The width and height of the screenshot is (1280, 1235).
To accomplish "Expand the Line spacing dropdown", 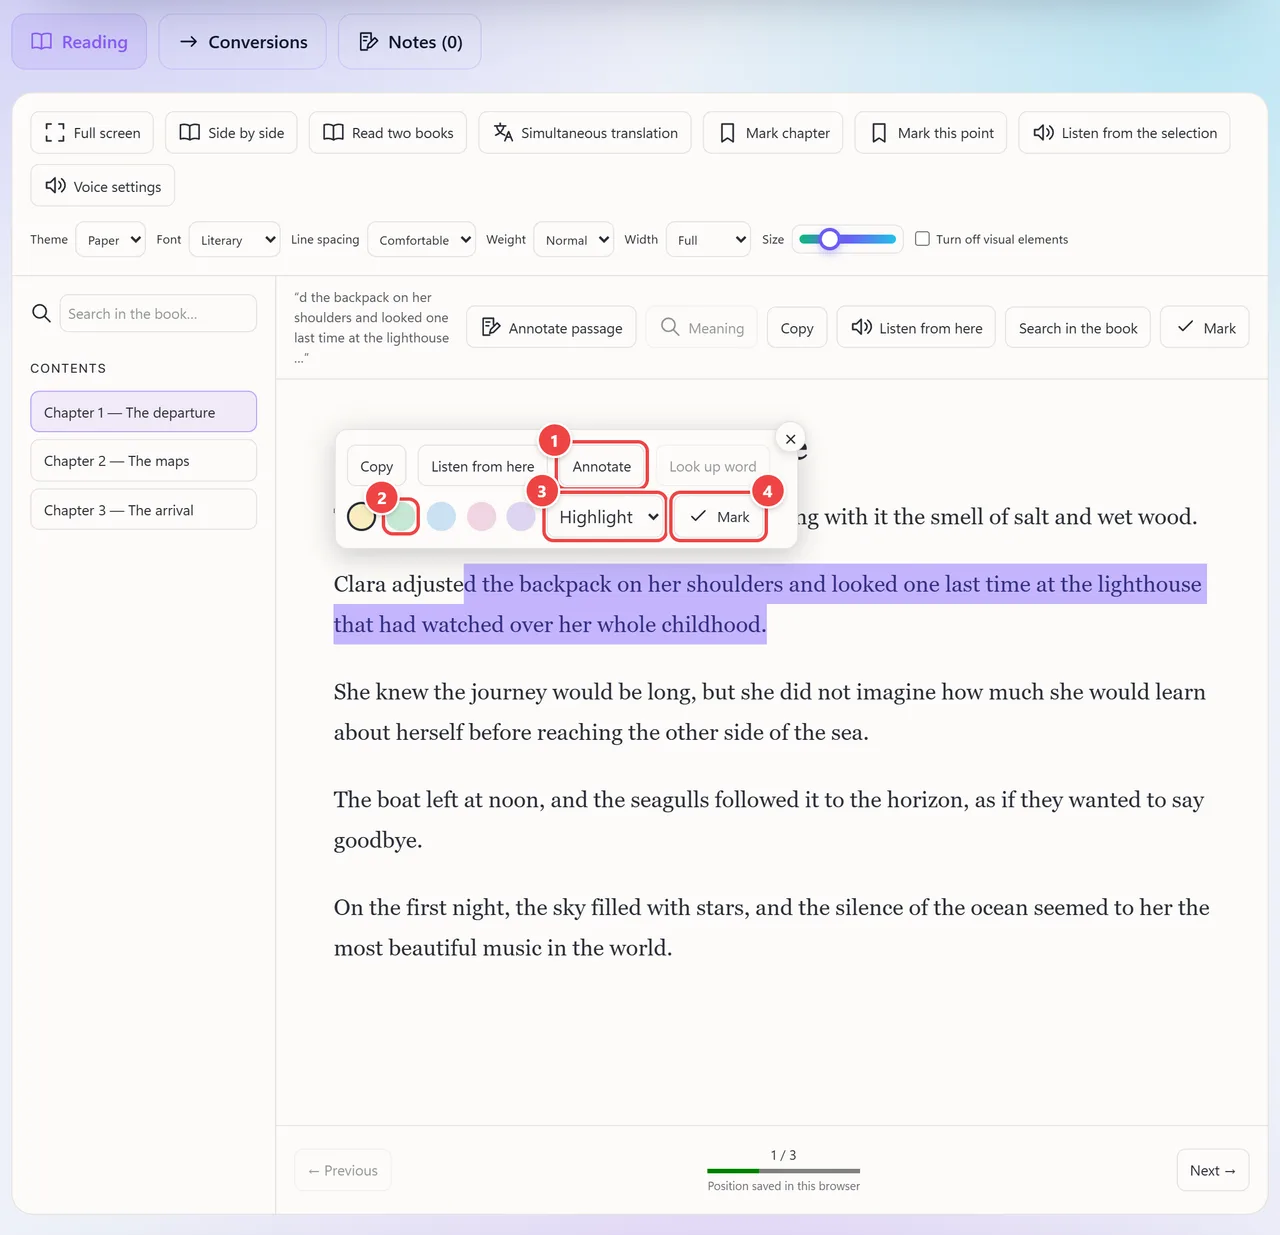I will (421, 240).
